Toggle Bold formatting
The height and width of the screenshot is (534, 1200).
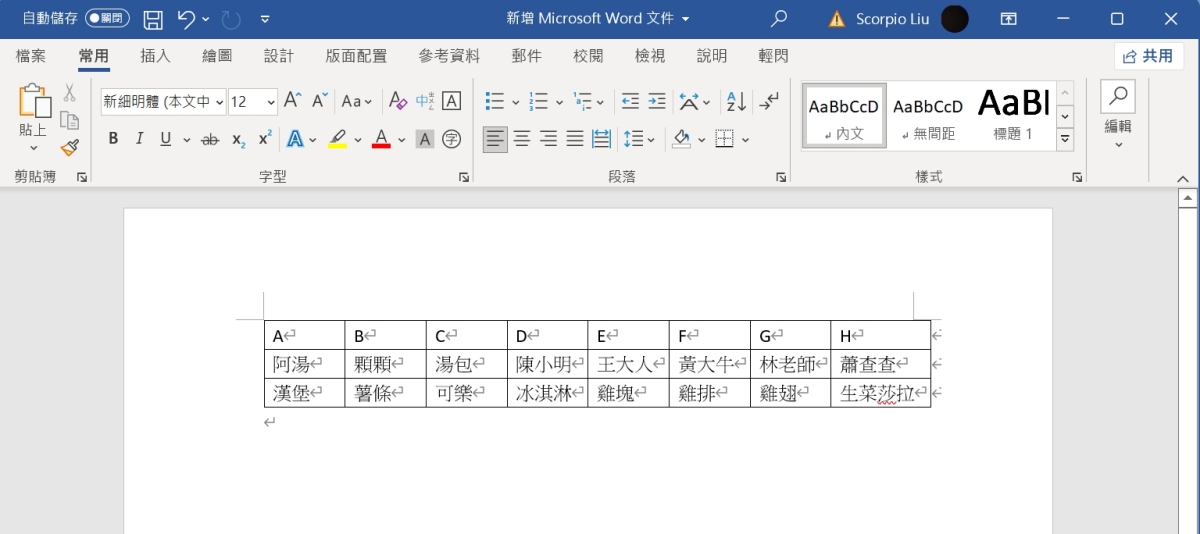(113, 139)
